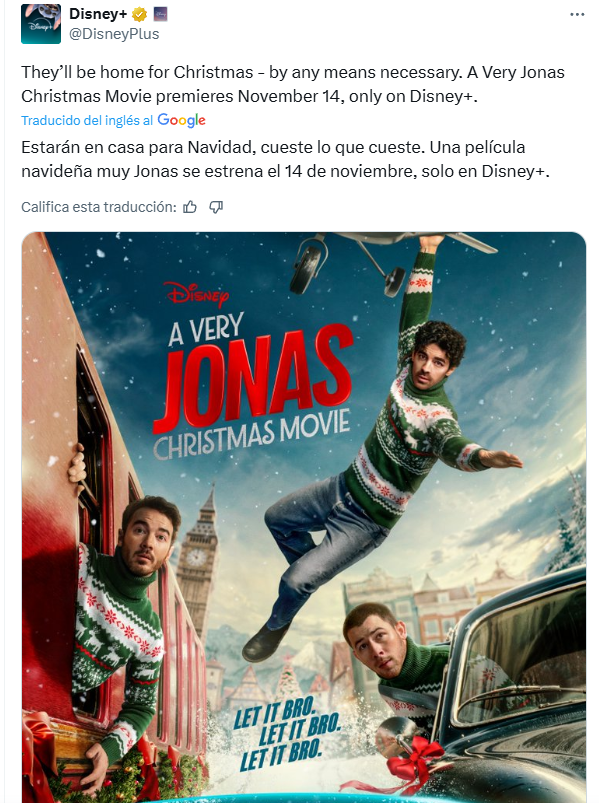599x803 pixels.
Task: Click the airplane landing wheel in poster
Action: 308,266
